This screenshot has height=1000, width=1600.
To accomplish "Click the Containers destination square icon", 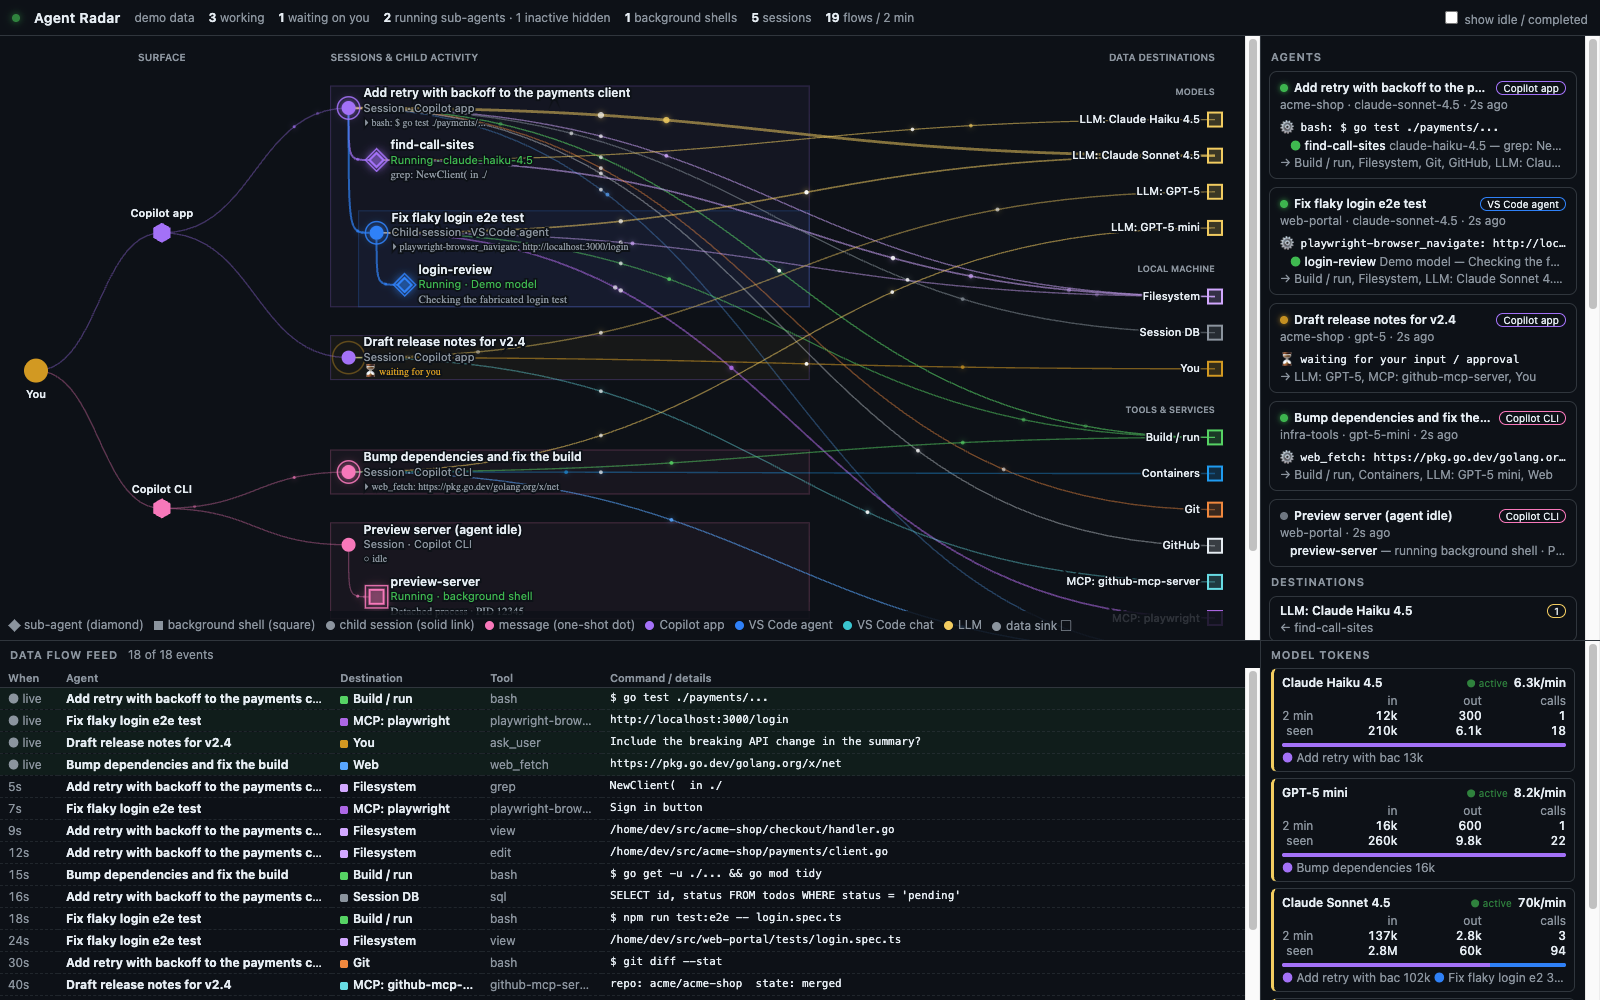I will coord(1215,474).
